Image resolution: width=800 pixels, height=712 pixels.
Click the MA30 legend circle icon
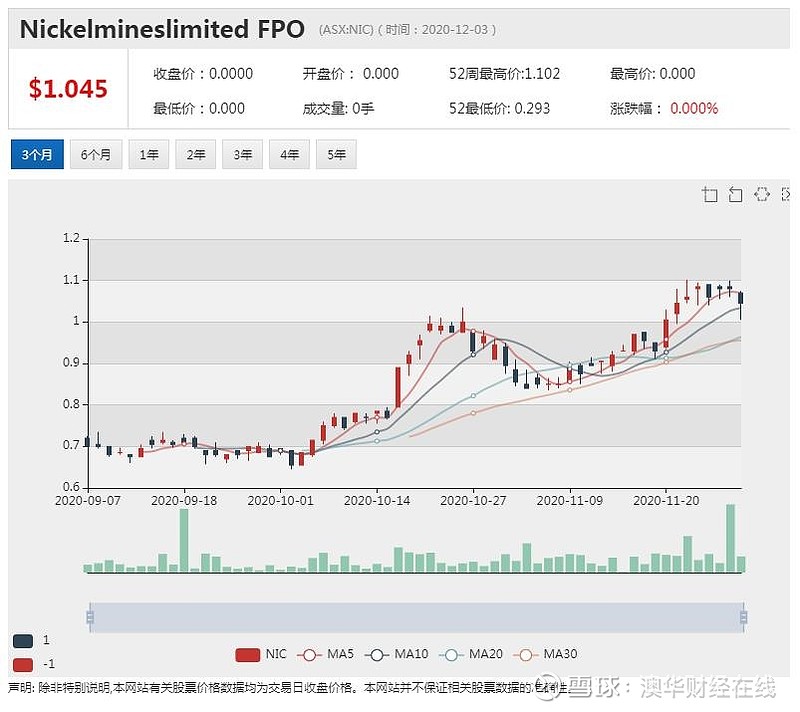(x=524, y=653)
